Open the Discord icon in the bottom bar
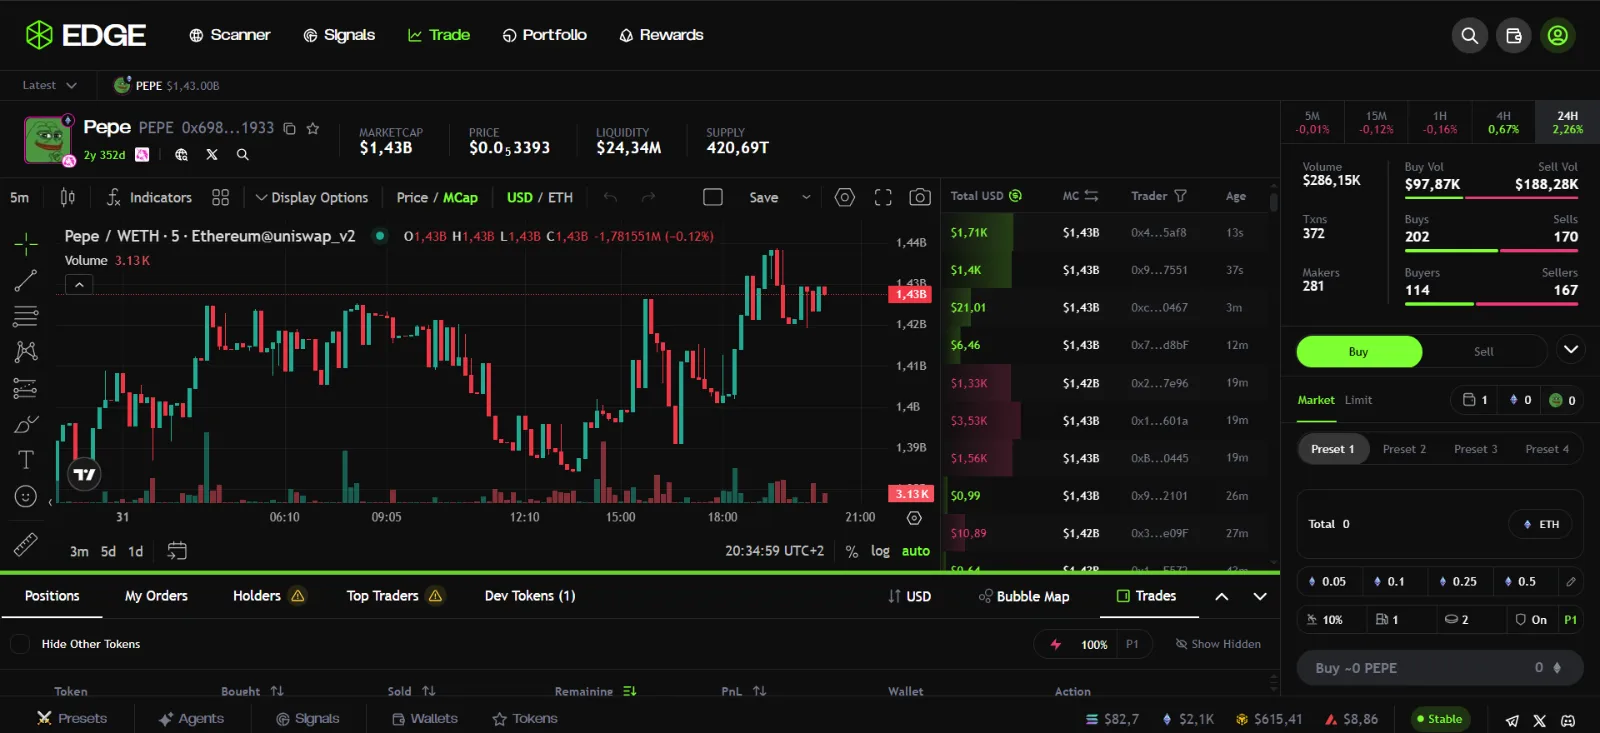Screen dimensions: 1600x733 1568,720
